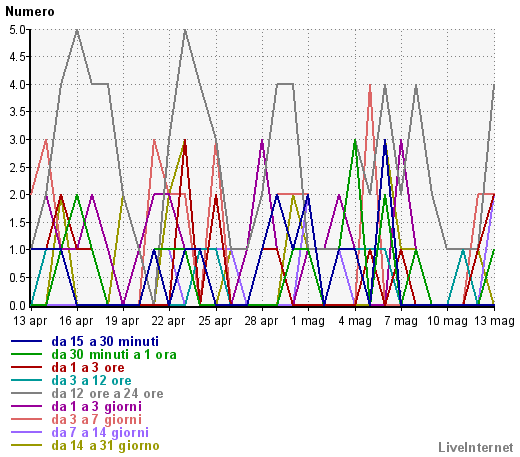
Task: Click the salmon line peak near 5 mag
Action: coord(370,85)
